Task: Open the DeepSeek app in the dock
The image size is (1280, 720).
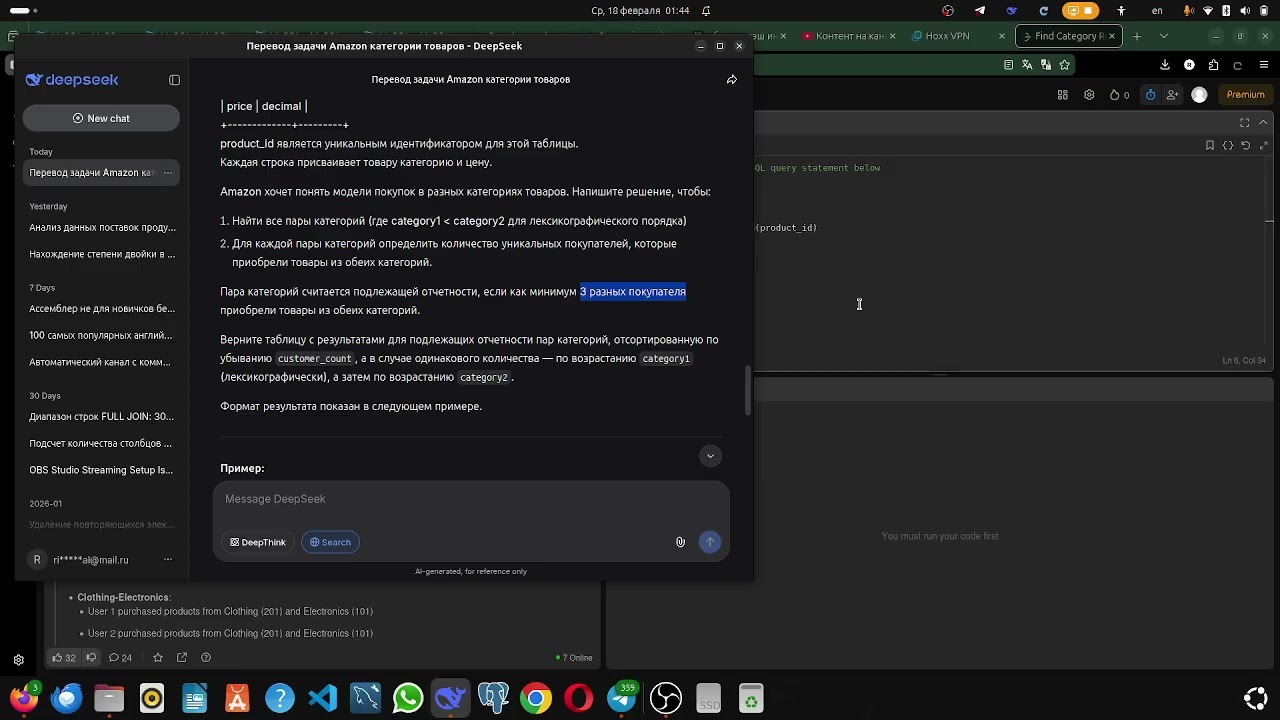Action: [x=450, y=698]
